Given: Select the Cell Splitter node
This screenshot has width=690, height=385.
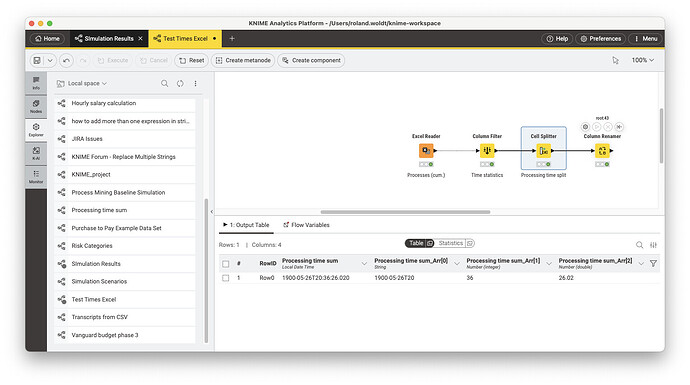Looking at the screenshot, I should [x=543, y=150].
